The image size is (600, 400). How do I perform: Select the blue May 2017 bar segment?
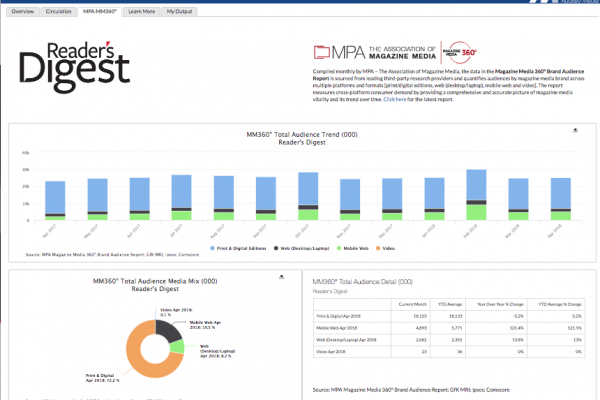(x=98, y=195)
